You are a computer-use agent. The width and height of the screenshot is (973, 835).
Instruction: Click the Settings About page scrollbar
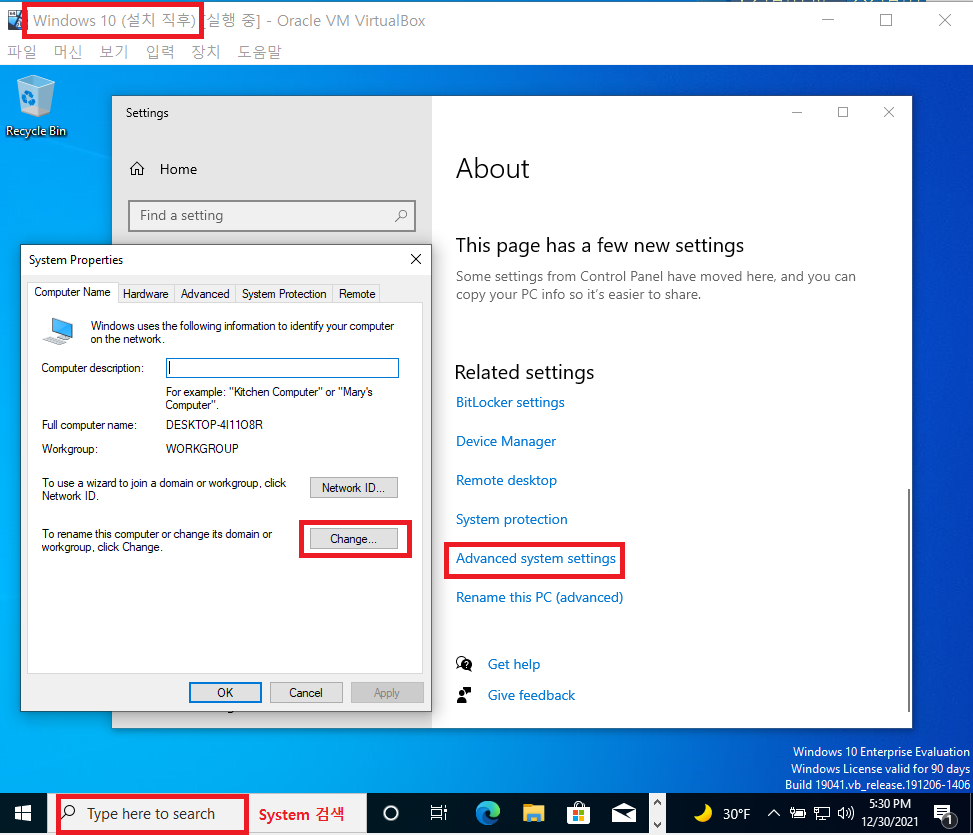coord(909,599)
